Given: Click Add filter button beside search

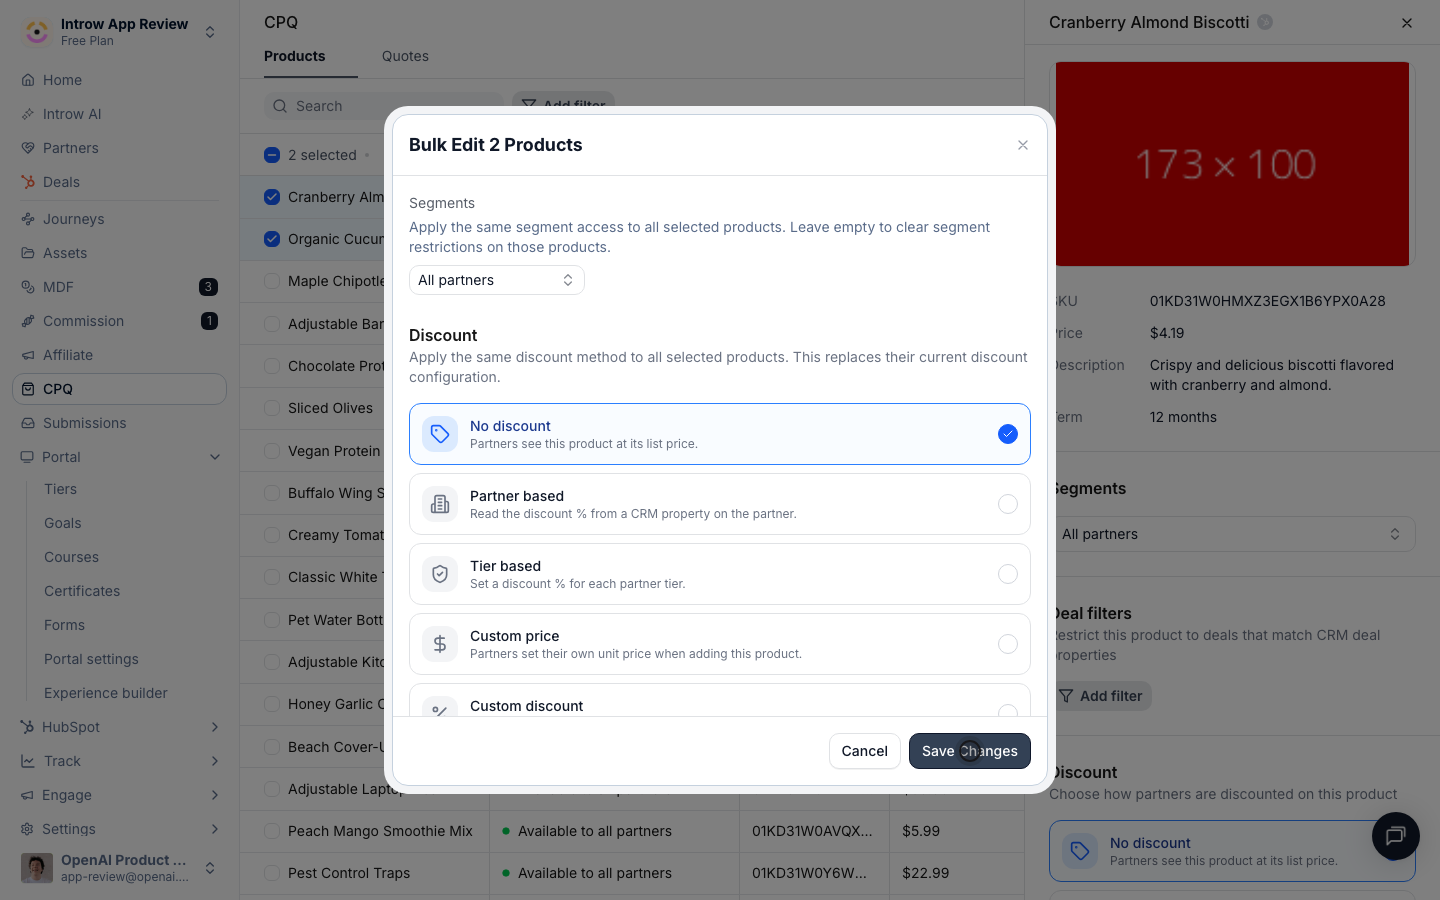Looking at the screenshot, I should click(564, 104).
